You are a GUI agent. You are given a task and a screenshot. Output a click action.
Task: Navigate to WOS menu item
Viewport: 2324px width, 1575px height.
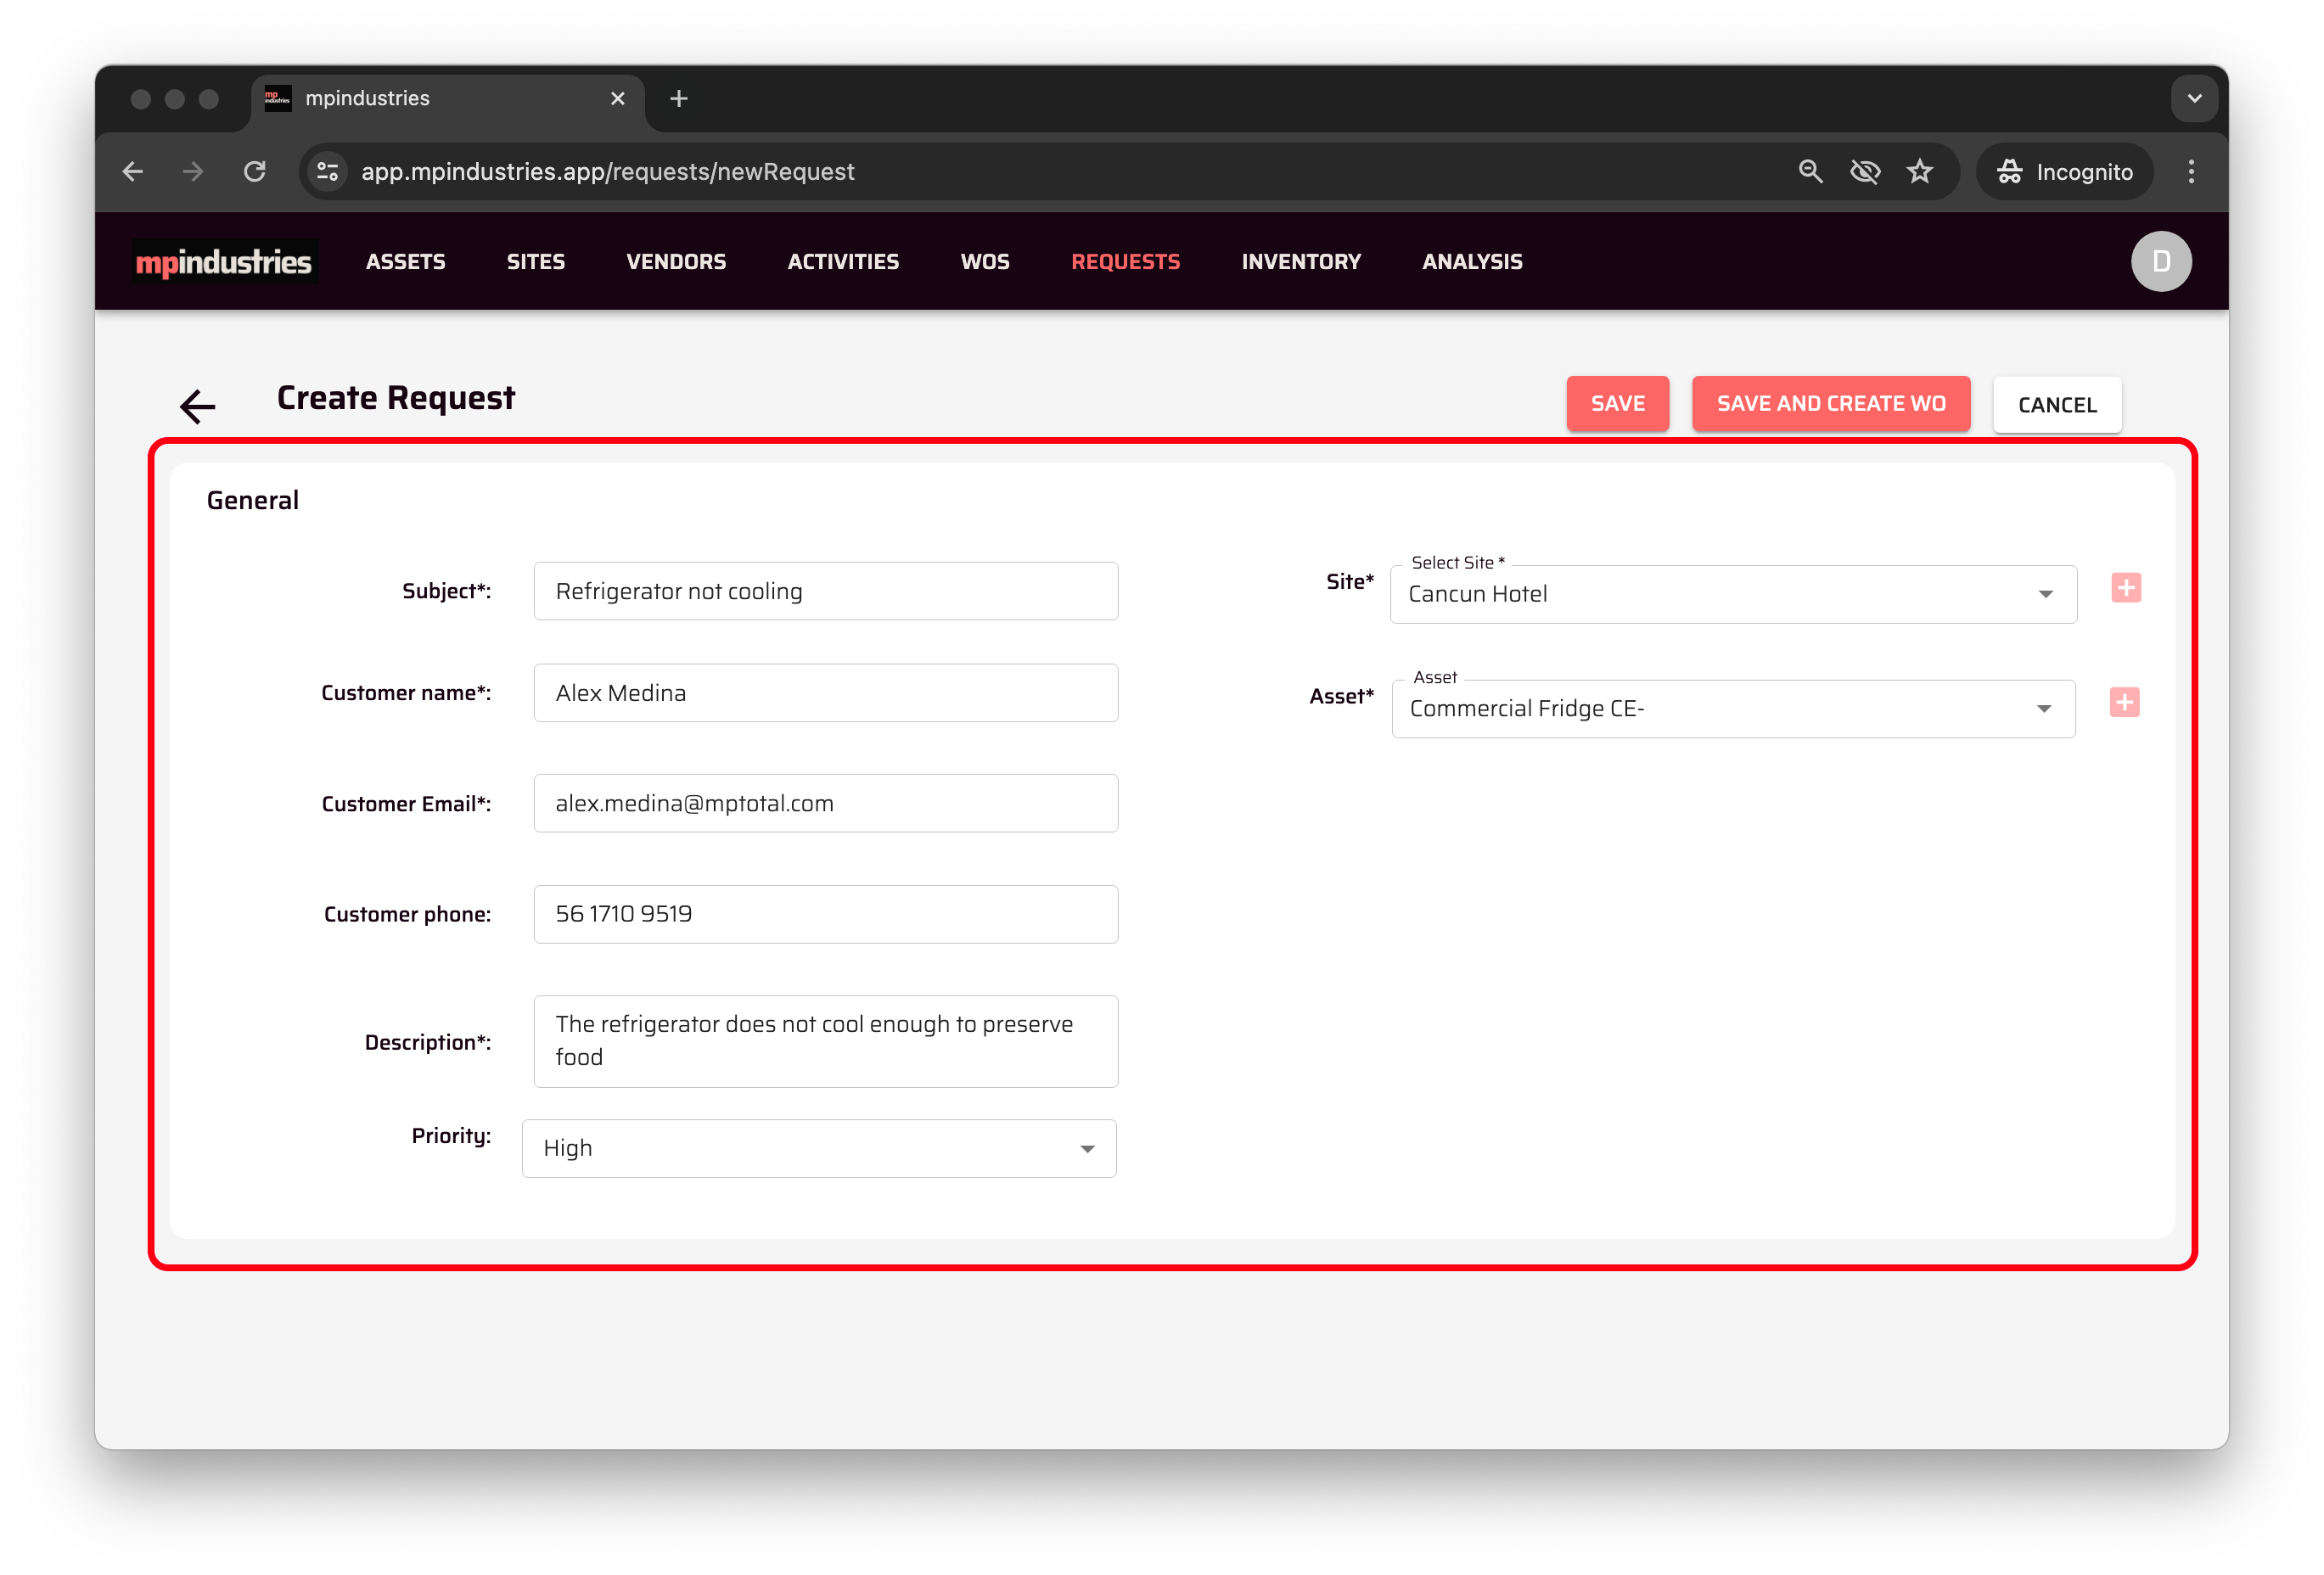pyautogui.click(x=984, y=262)
